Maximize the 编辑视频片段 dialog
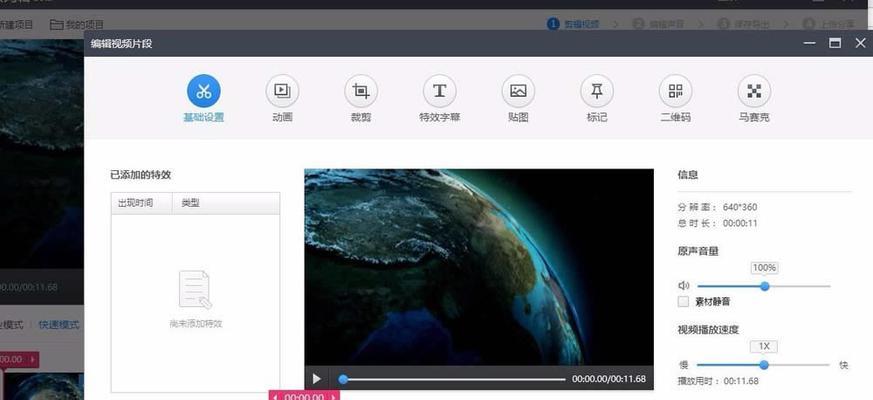Image resolution: width=873 pixels, height=400 pixels. click(835, 43)
